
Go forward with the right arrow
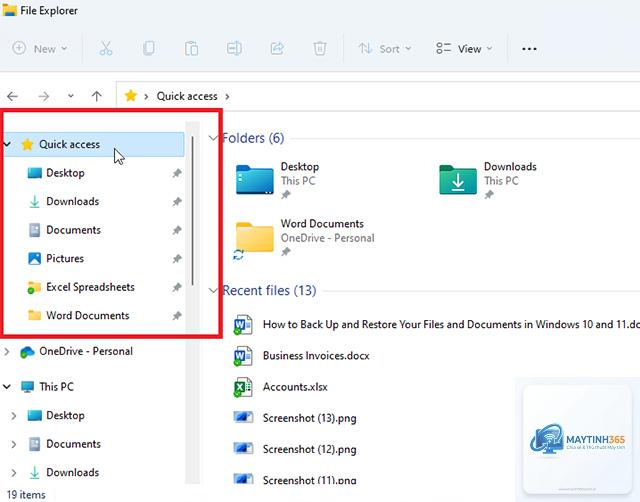pyautogui.click(x=43, y=96)
